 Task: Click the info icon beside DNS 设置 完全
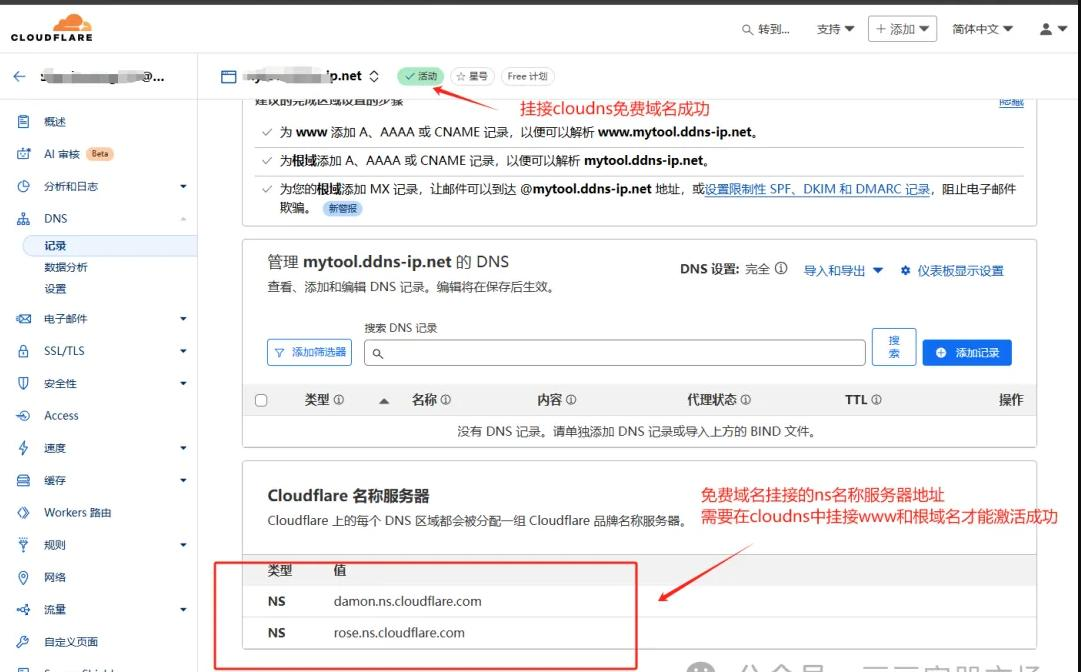coord(780,268)
